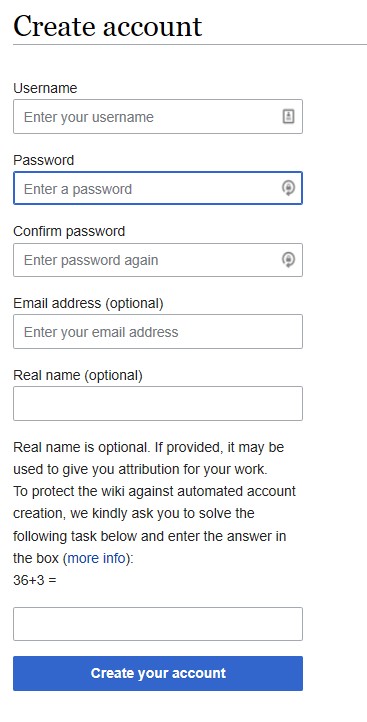The height and width of the screenshot is (722, 367).
Task: Click the 'Email address (optional)' label
Action: pyautogui.click(x=88, y=303)
